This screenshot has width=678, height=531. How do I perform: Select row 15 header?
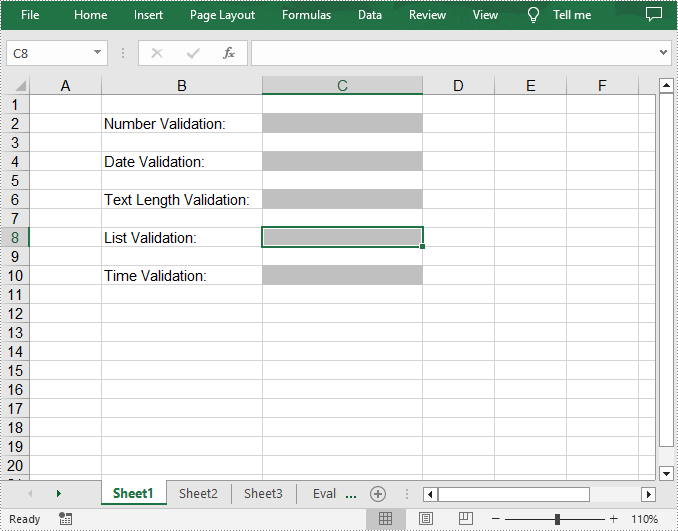point(15,371)
